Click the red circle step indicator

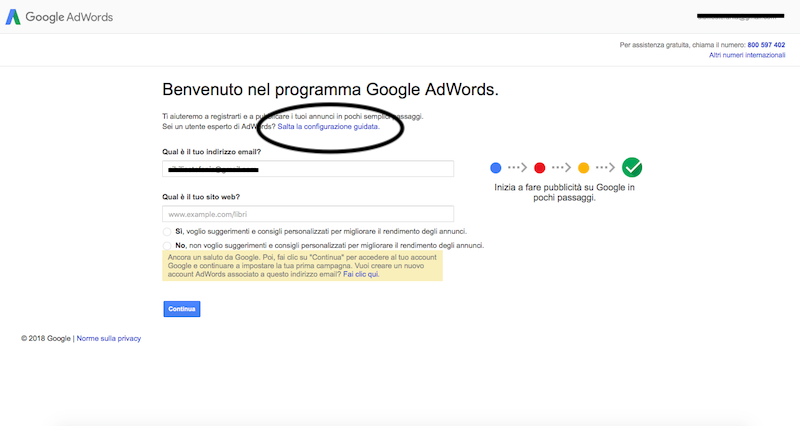point(539,168)
